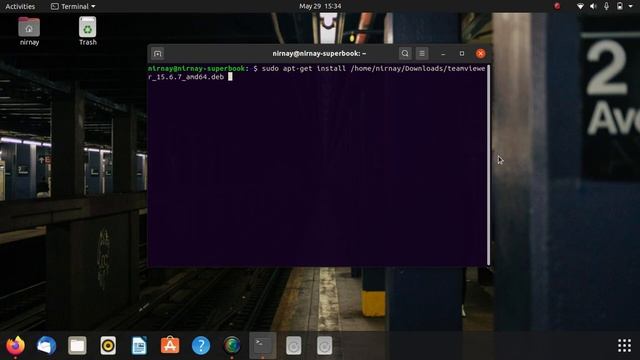
Task: Open the Wi-Fi network indicator
Action: tap(580, 6)
